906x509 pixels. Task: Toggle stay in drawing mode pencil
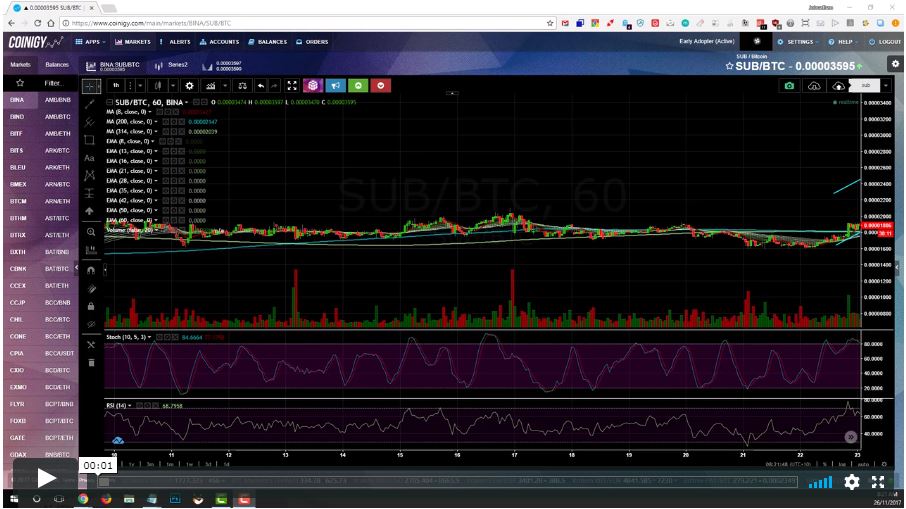(91, 289)
